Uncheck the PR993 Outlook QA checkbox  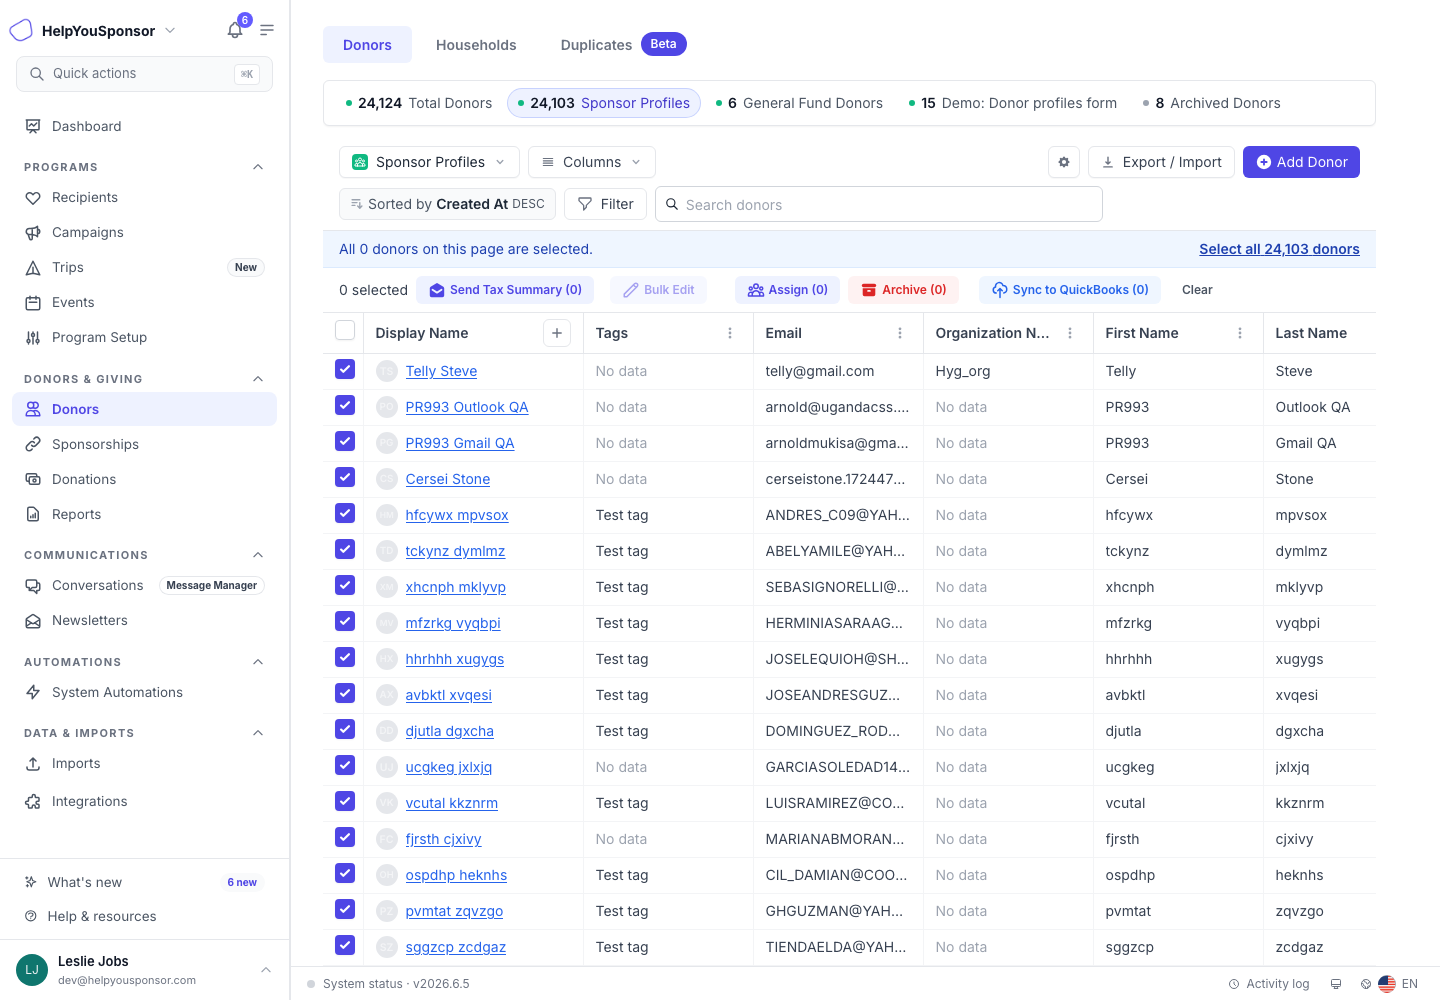coord(345,406)
